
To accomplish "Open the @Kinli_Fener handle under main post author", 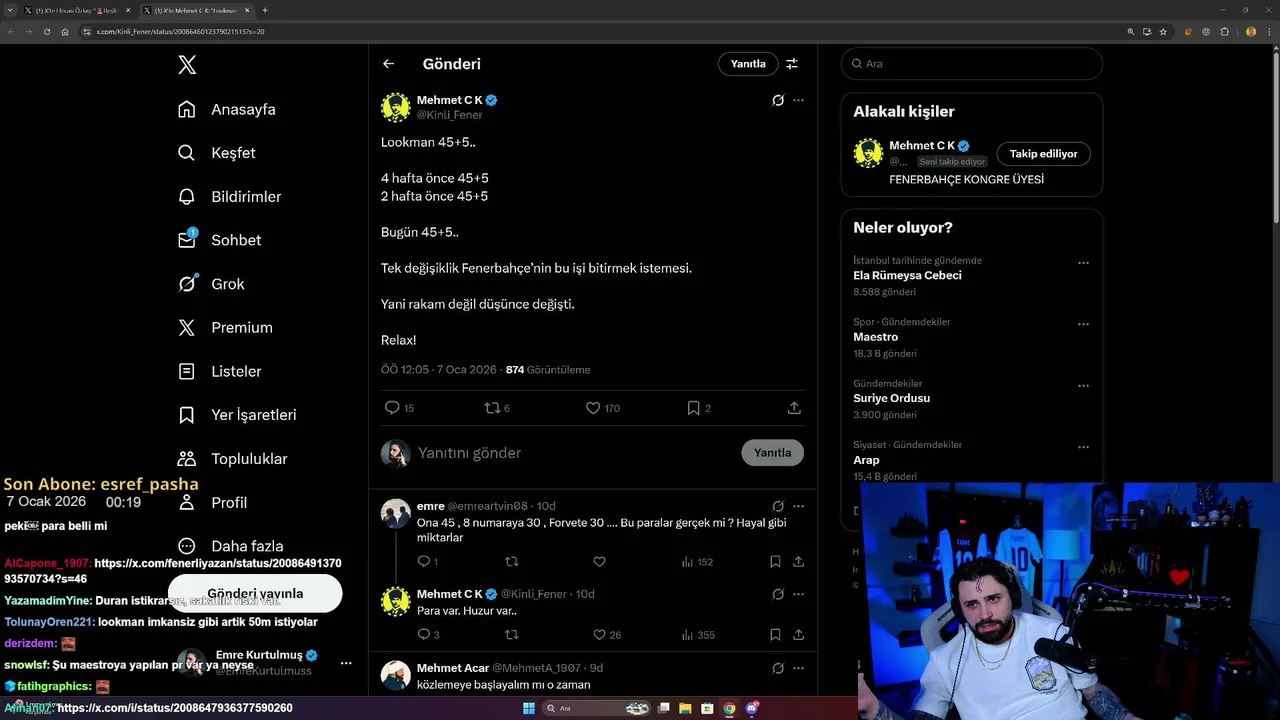I will coord(450,115).
